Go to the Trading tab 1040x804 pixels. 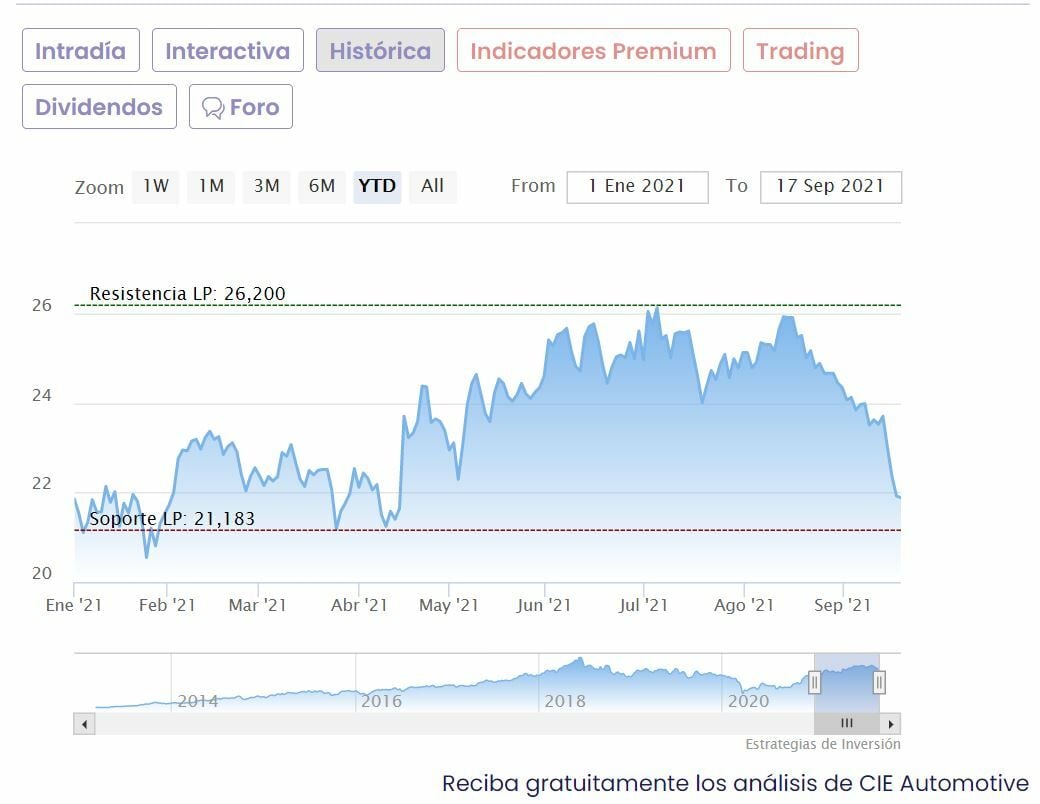[800, 51]
